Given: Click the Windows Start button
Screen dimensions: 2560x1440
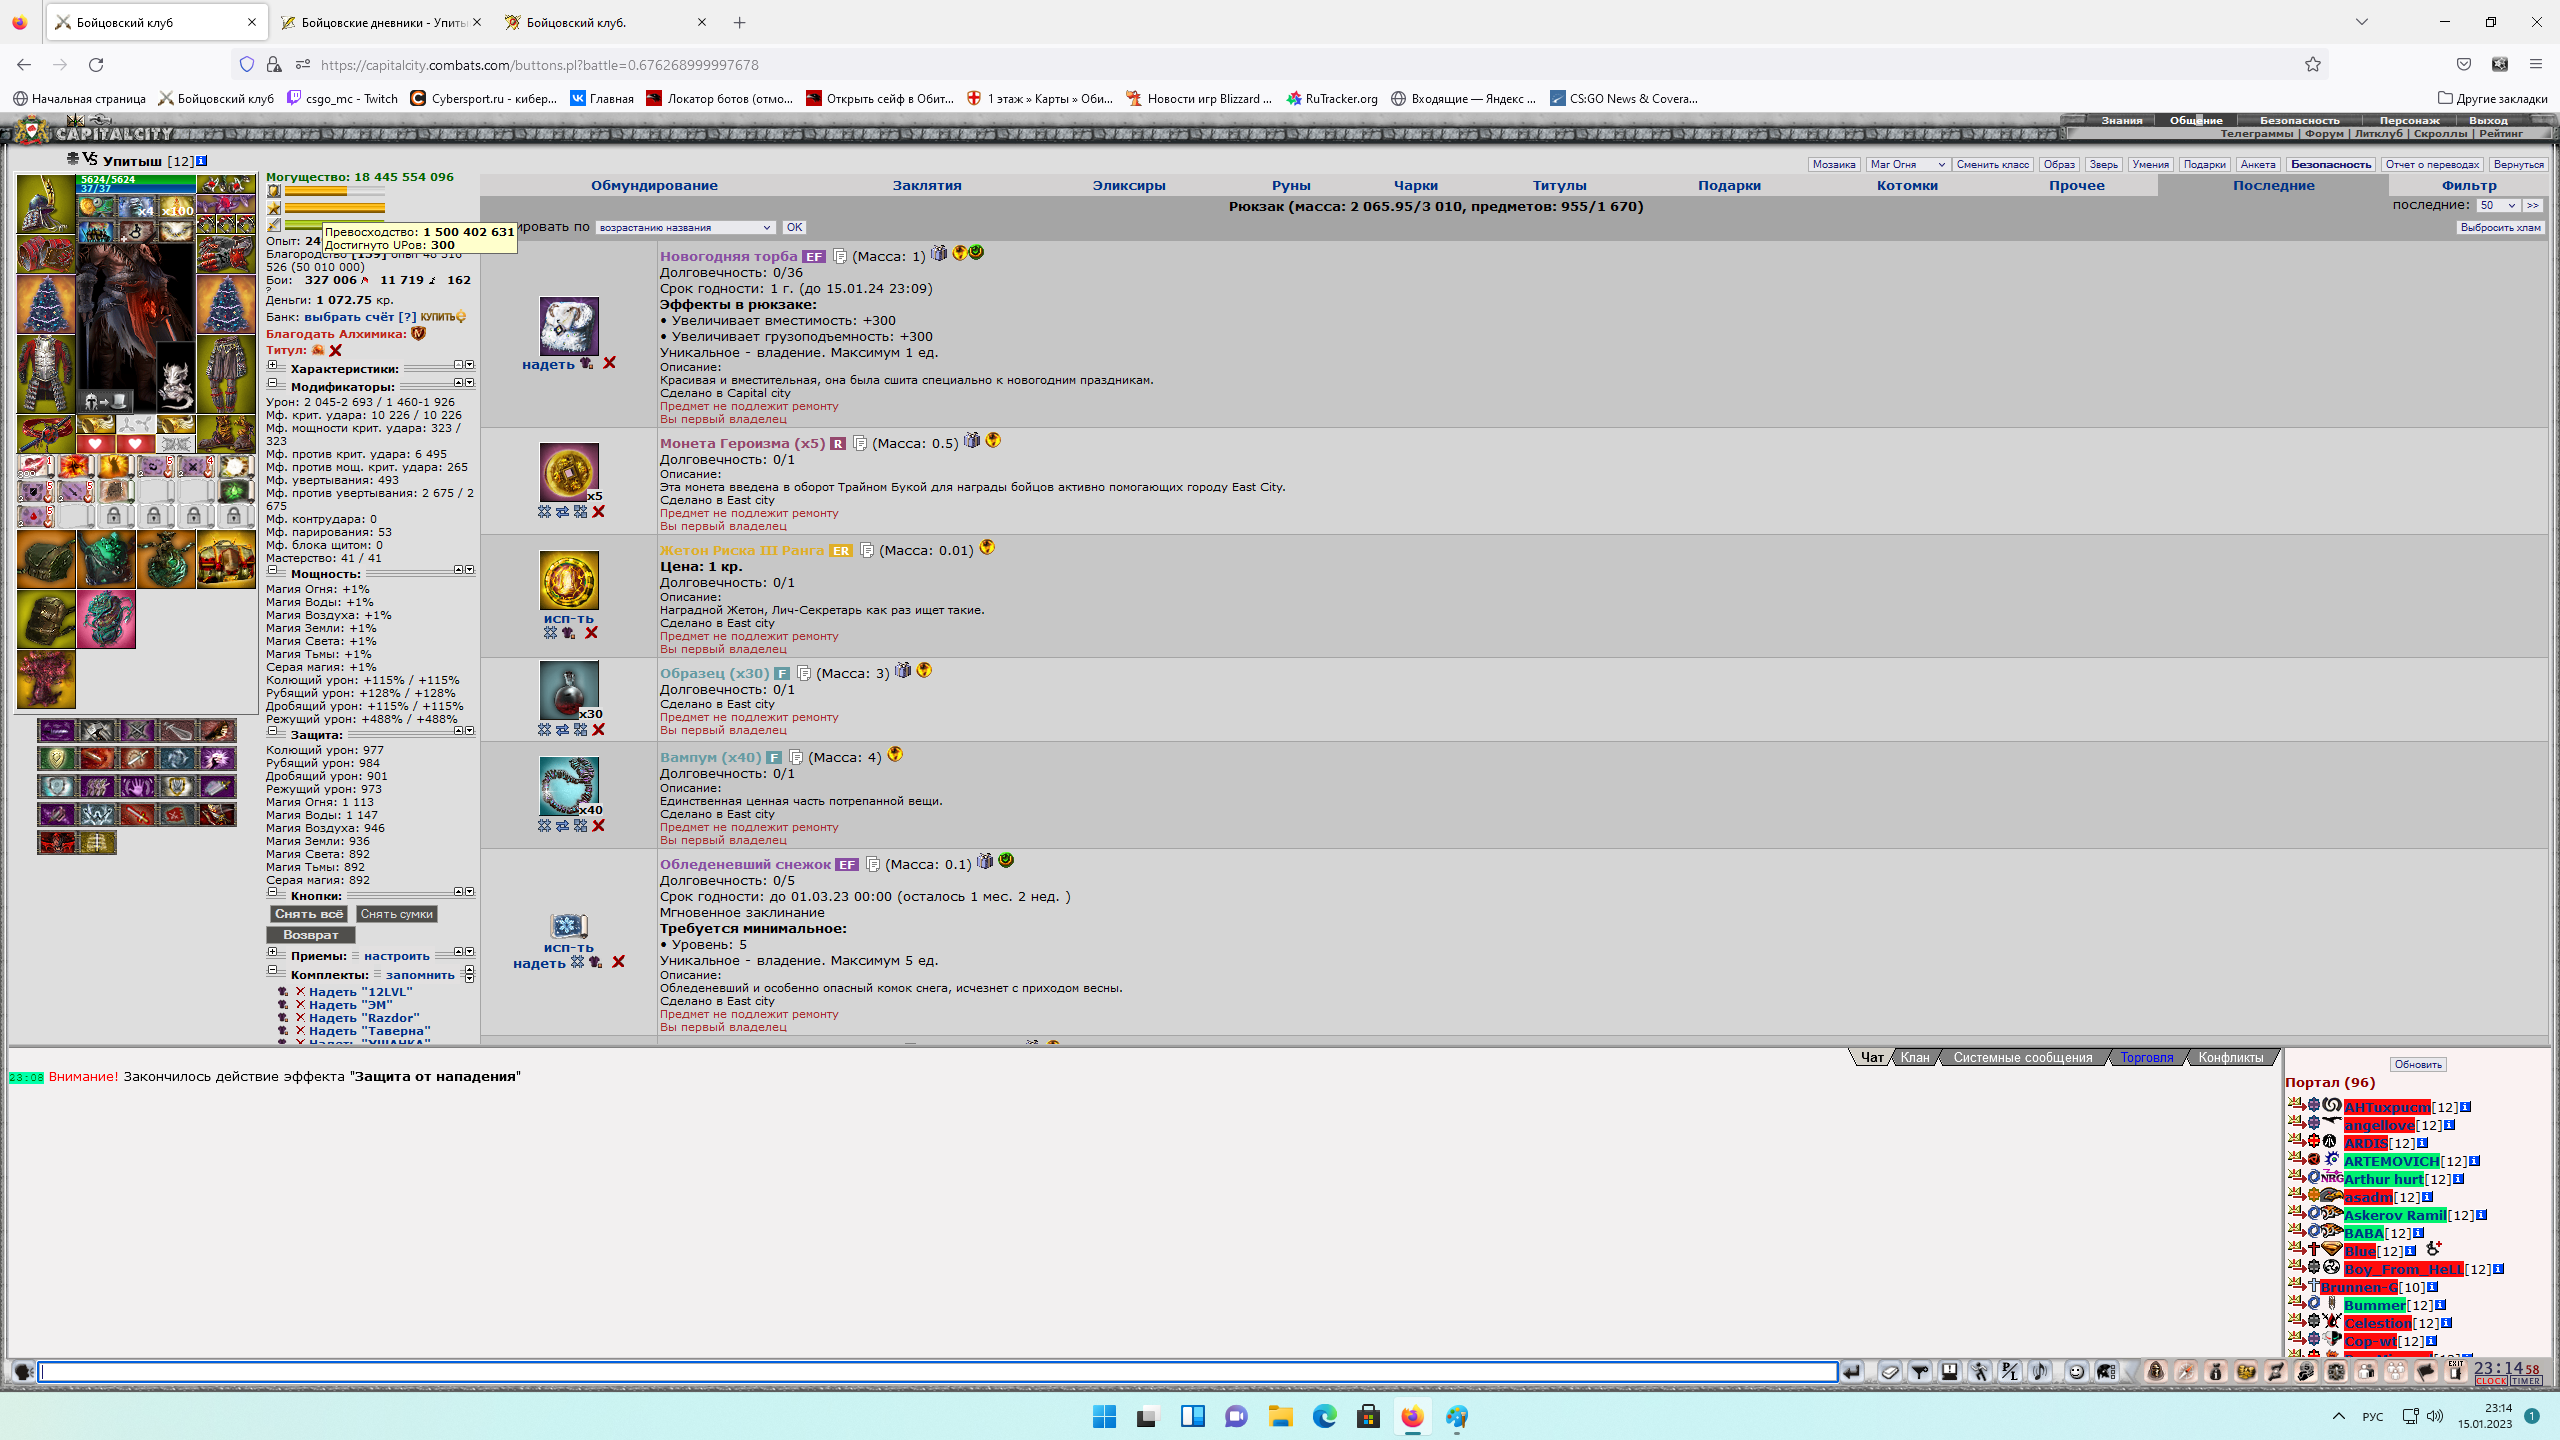Looking at the screenshot, I should click(x=1104, y=1416).
